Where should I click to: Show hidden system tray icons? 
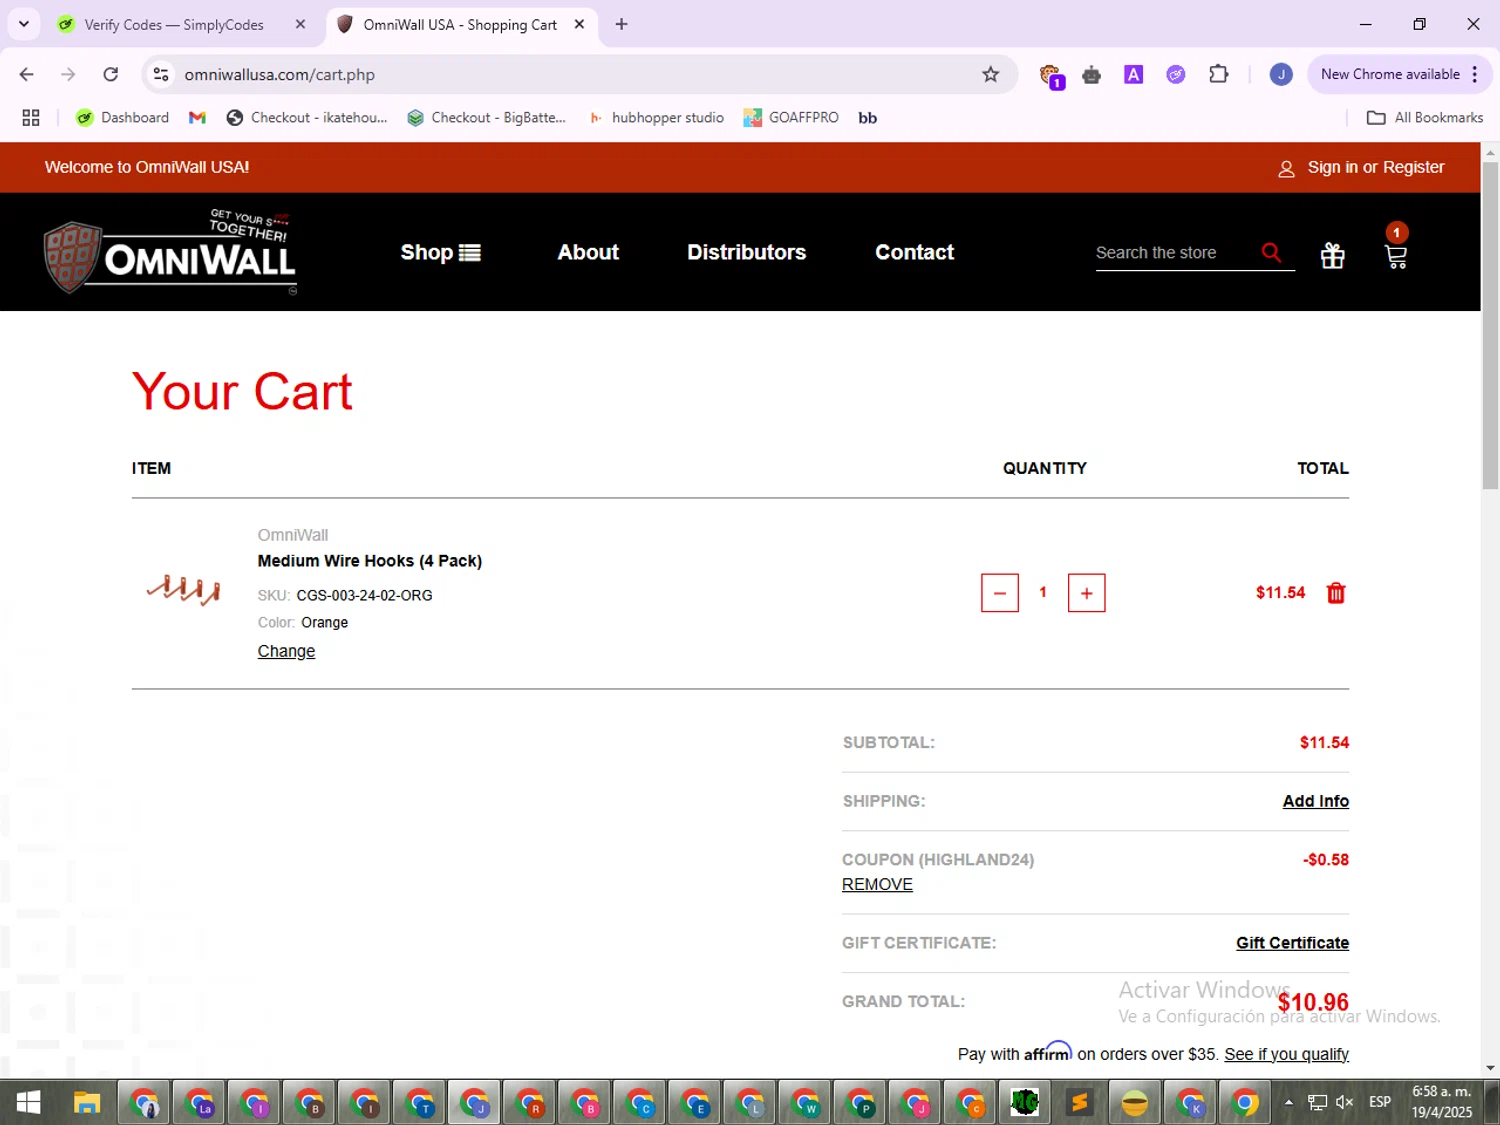click(1289, 1102)
